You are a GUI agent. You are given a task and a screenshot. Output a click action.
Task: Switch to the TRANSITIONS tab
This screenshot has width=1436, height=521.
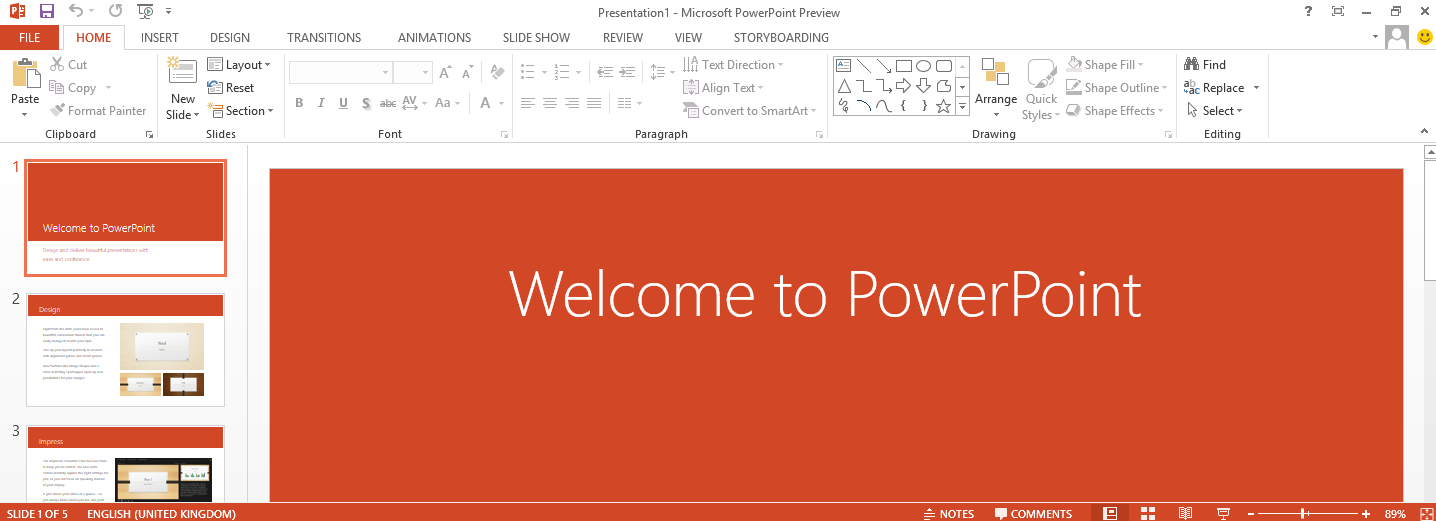tap(324, 38)
